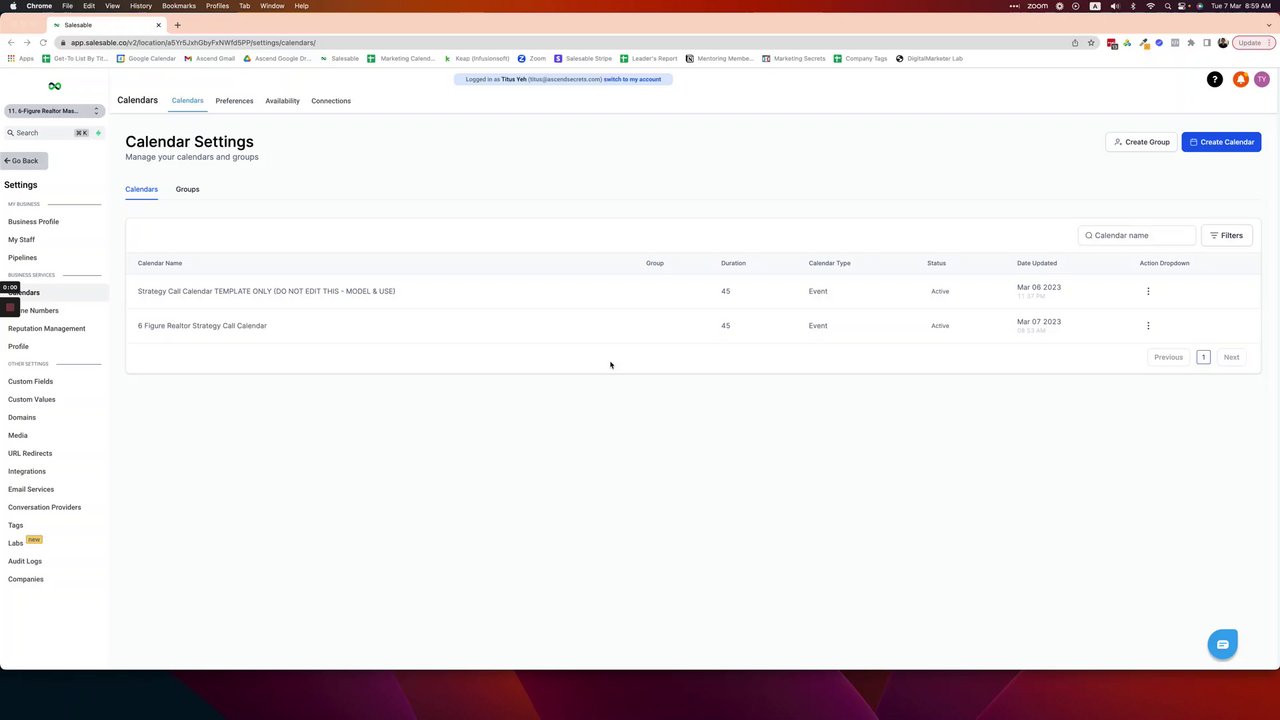The width and height of the screenshot is (1280, 720).
Task: Open the History menu in menu bar
Action: point(141,6)
